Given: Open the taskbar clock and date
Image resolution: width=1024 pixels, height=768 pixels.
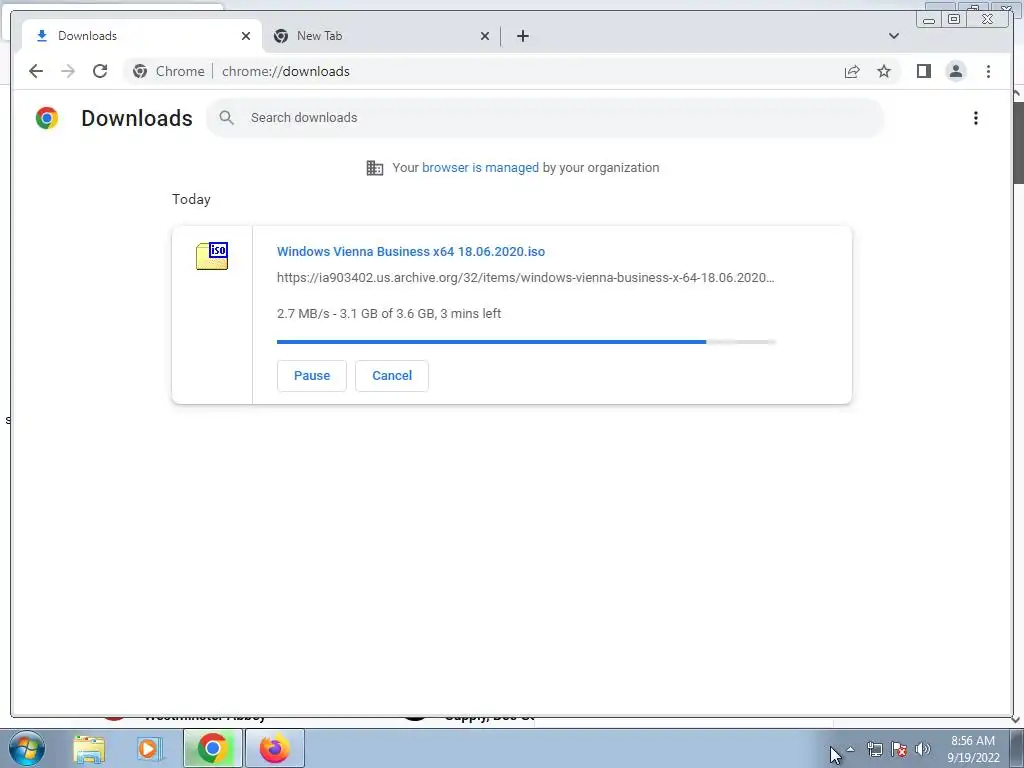Looking at the screenshot, I should pos(973,749).
